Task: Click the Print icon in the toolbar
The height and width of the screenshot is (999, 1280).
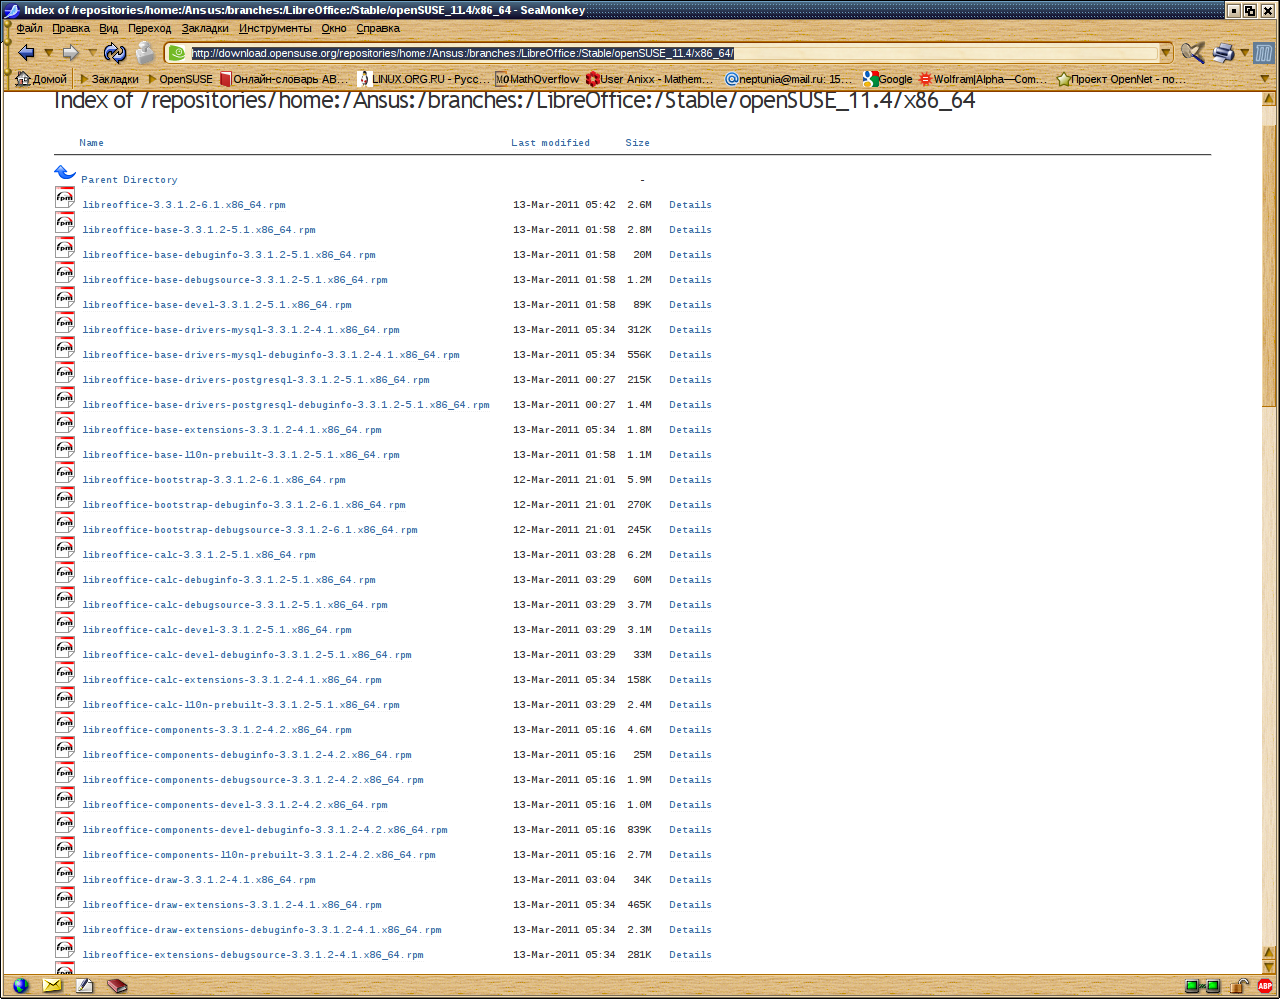Action: coord(1223,53)
